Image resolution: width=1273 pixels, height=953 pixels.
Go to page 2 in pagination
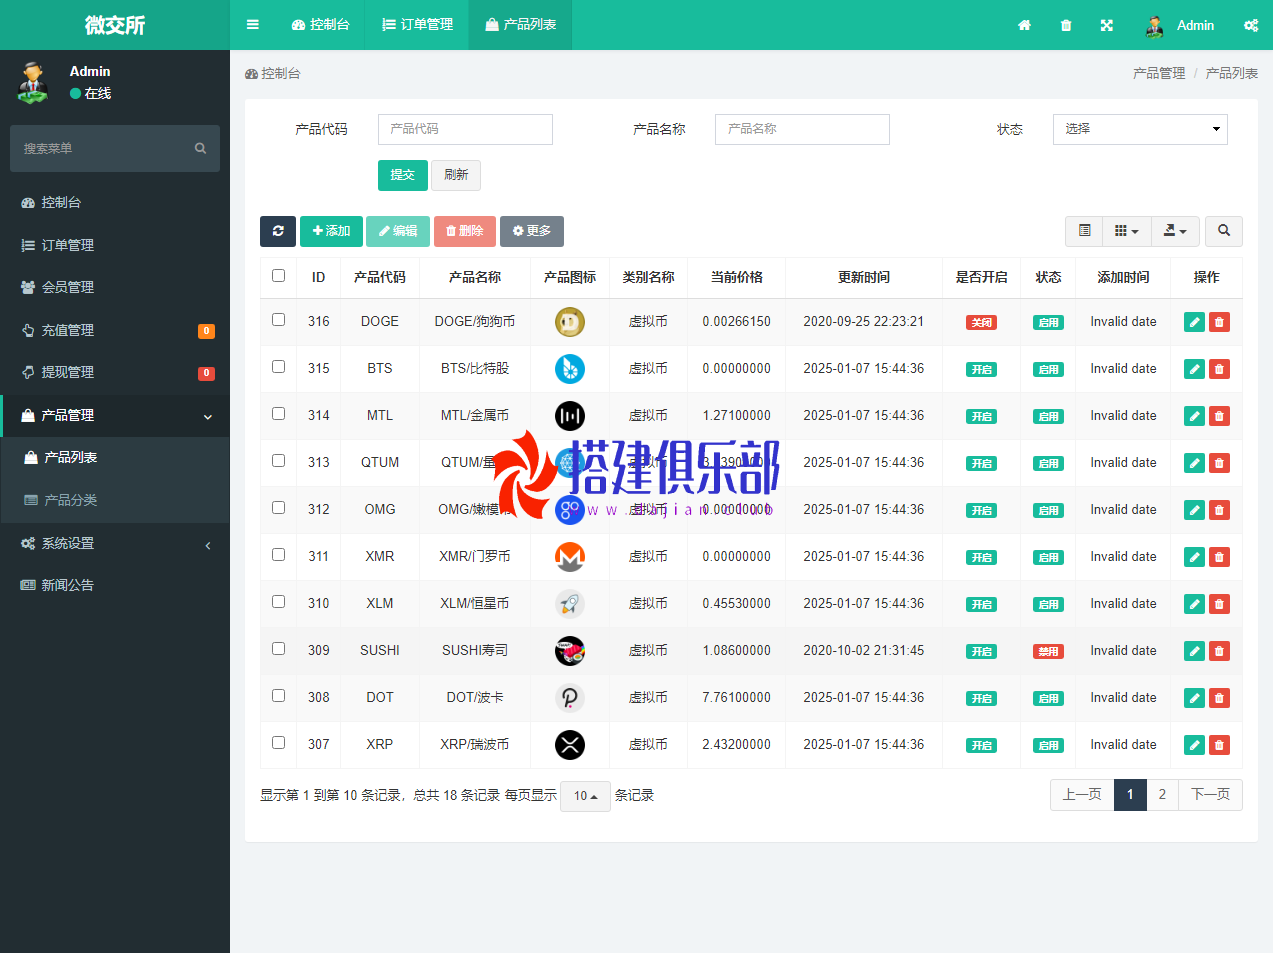(x=1162, y=795)
